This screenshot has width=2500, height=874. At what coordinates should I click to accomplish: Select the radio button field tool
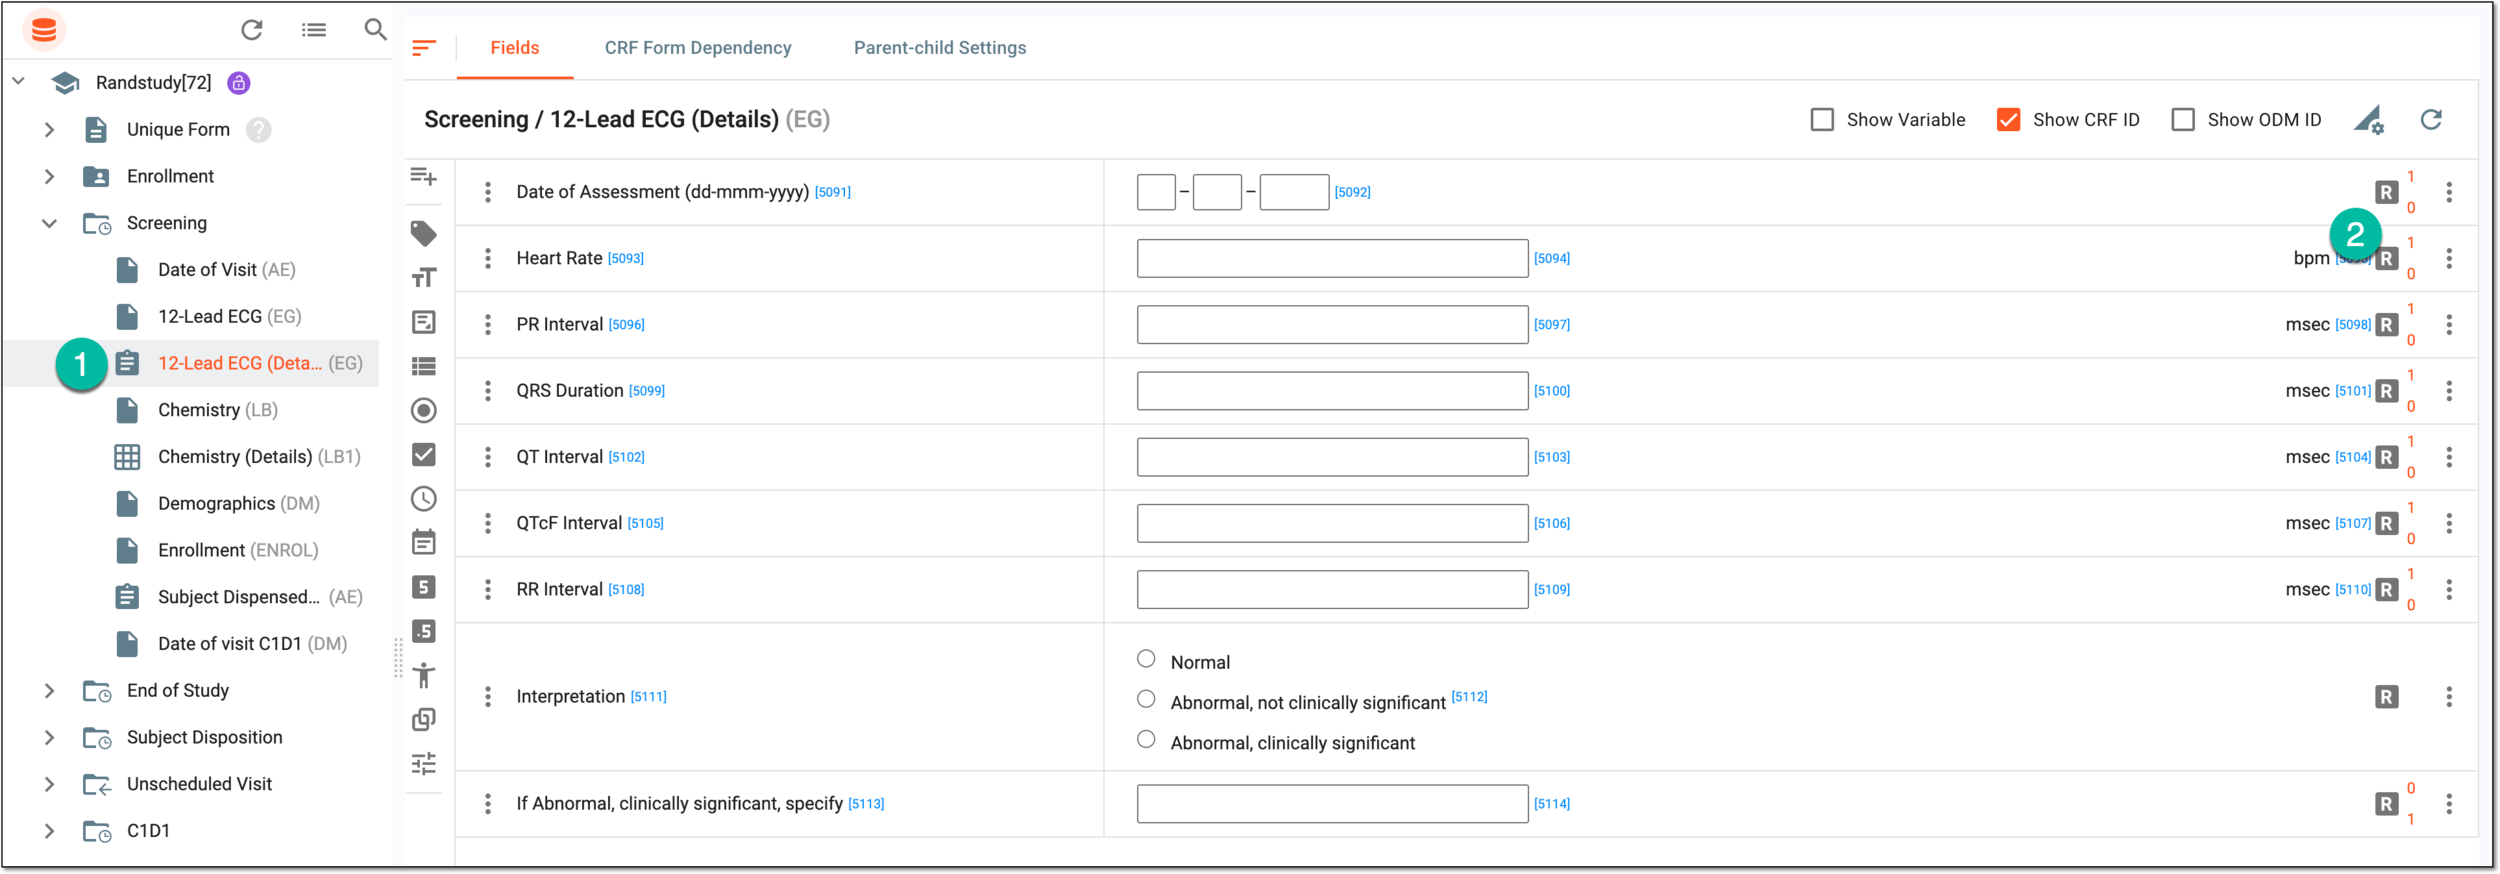[x=424, y=410]
